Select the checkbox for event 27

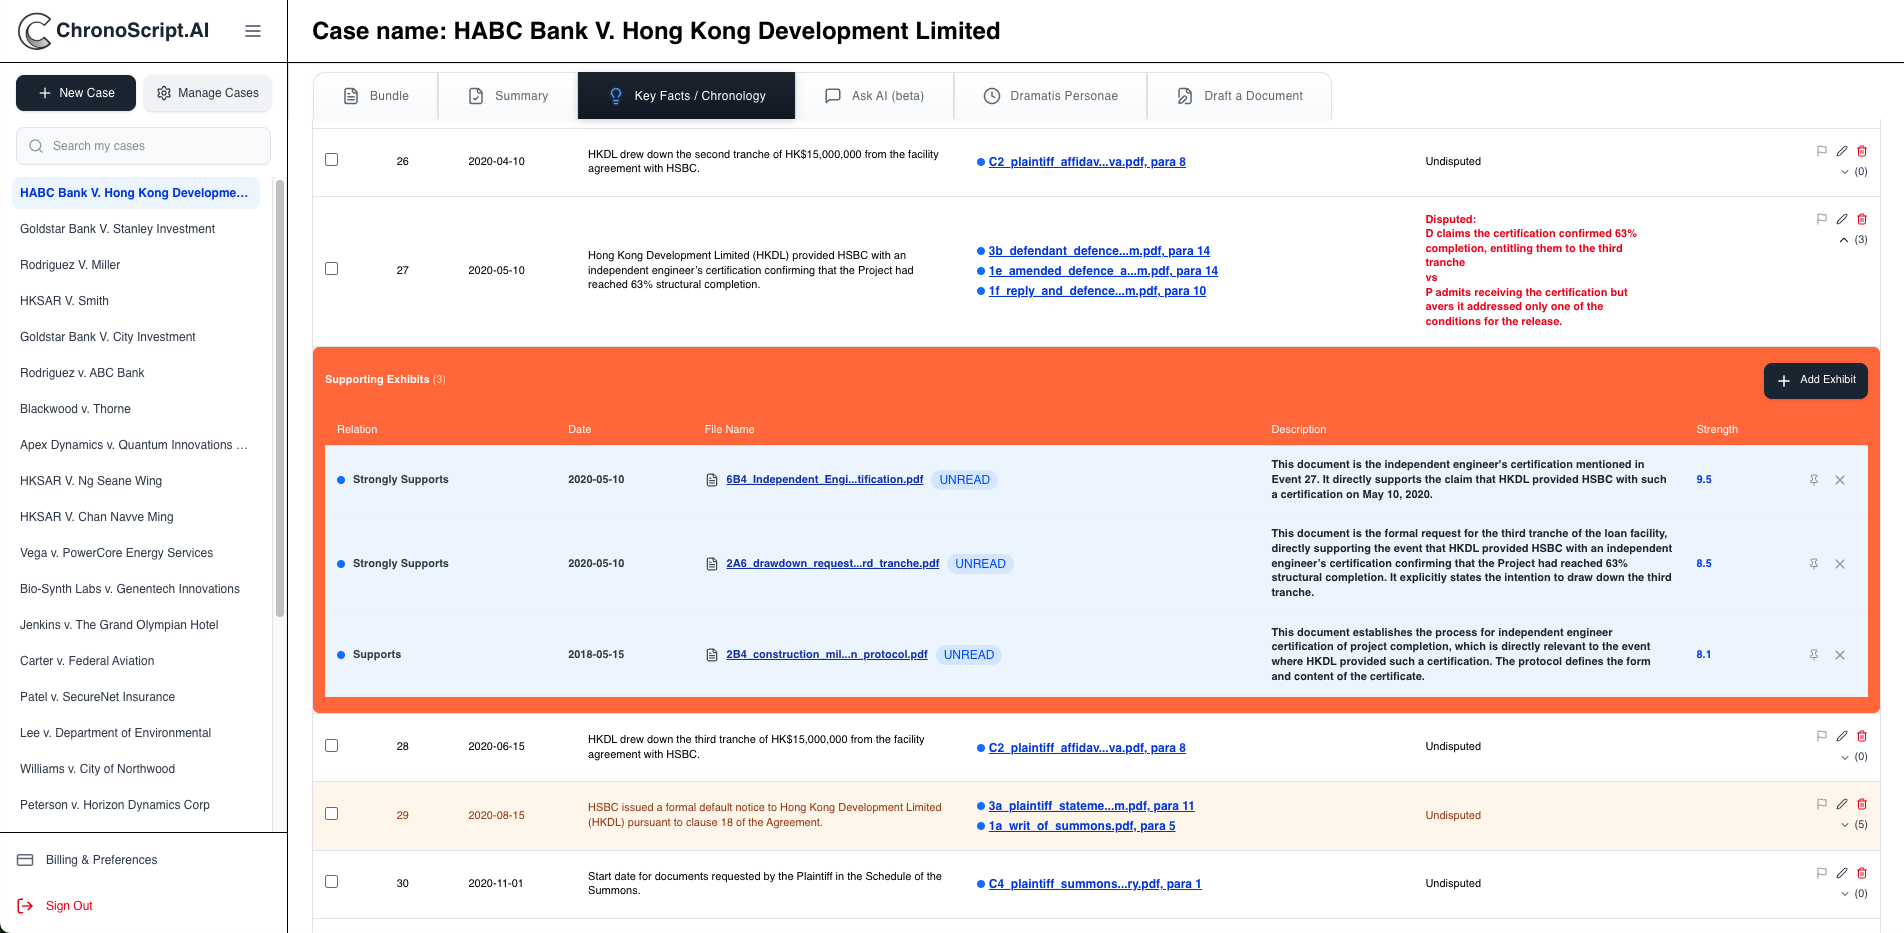(332, 269)
